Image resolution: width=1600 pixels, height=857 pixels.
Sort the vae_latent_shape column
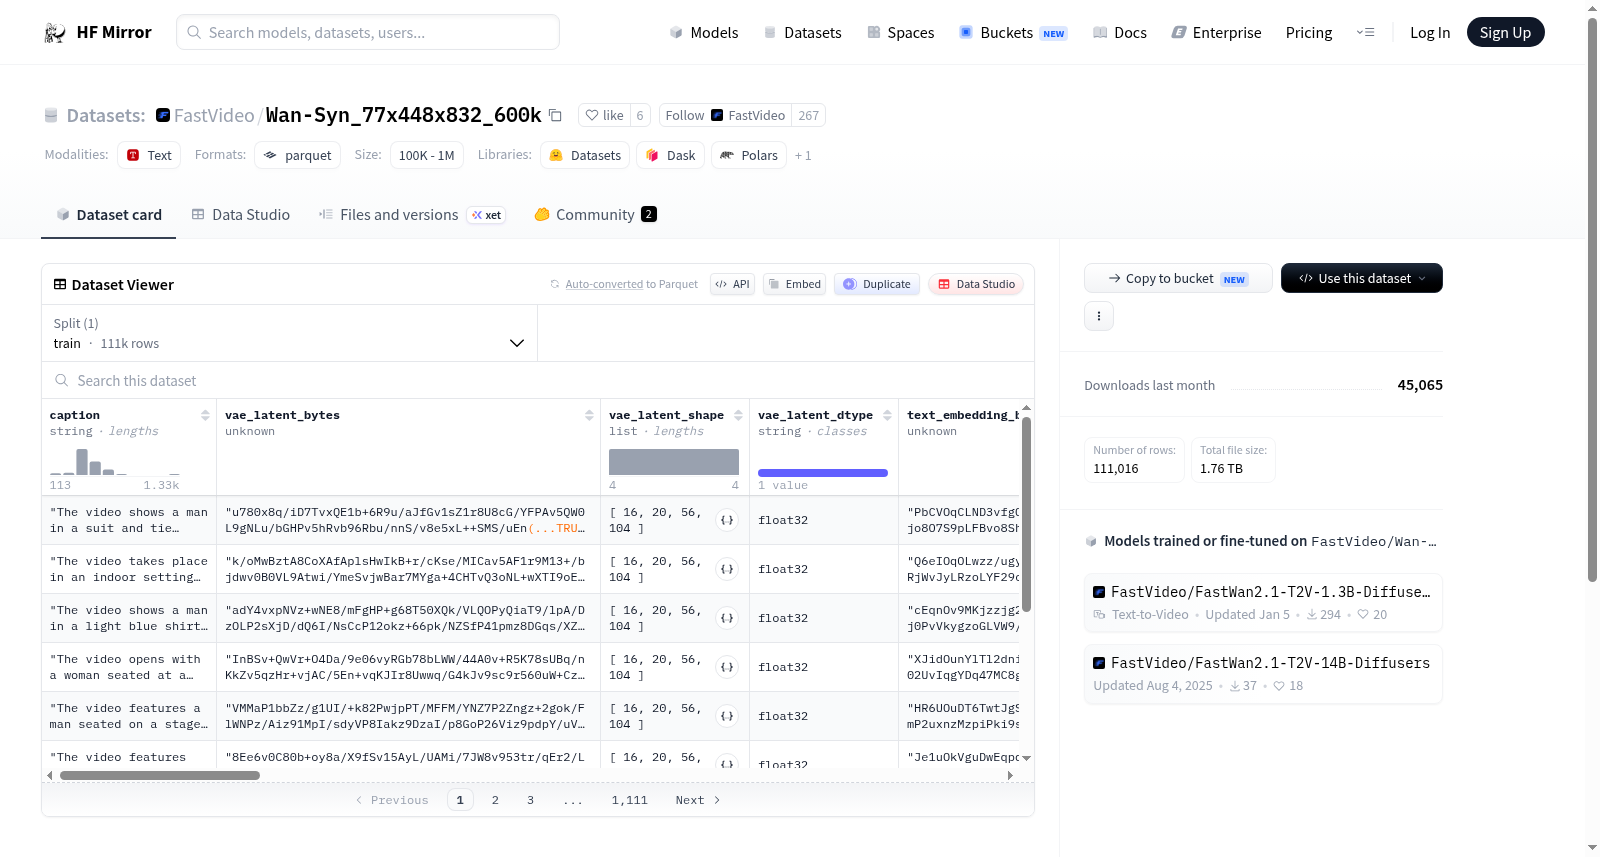(x=738, y=415)
